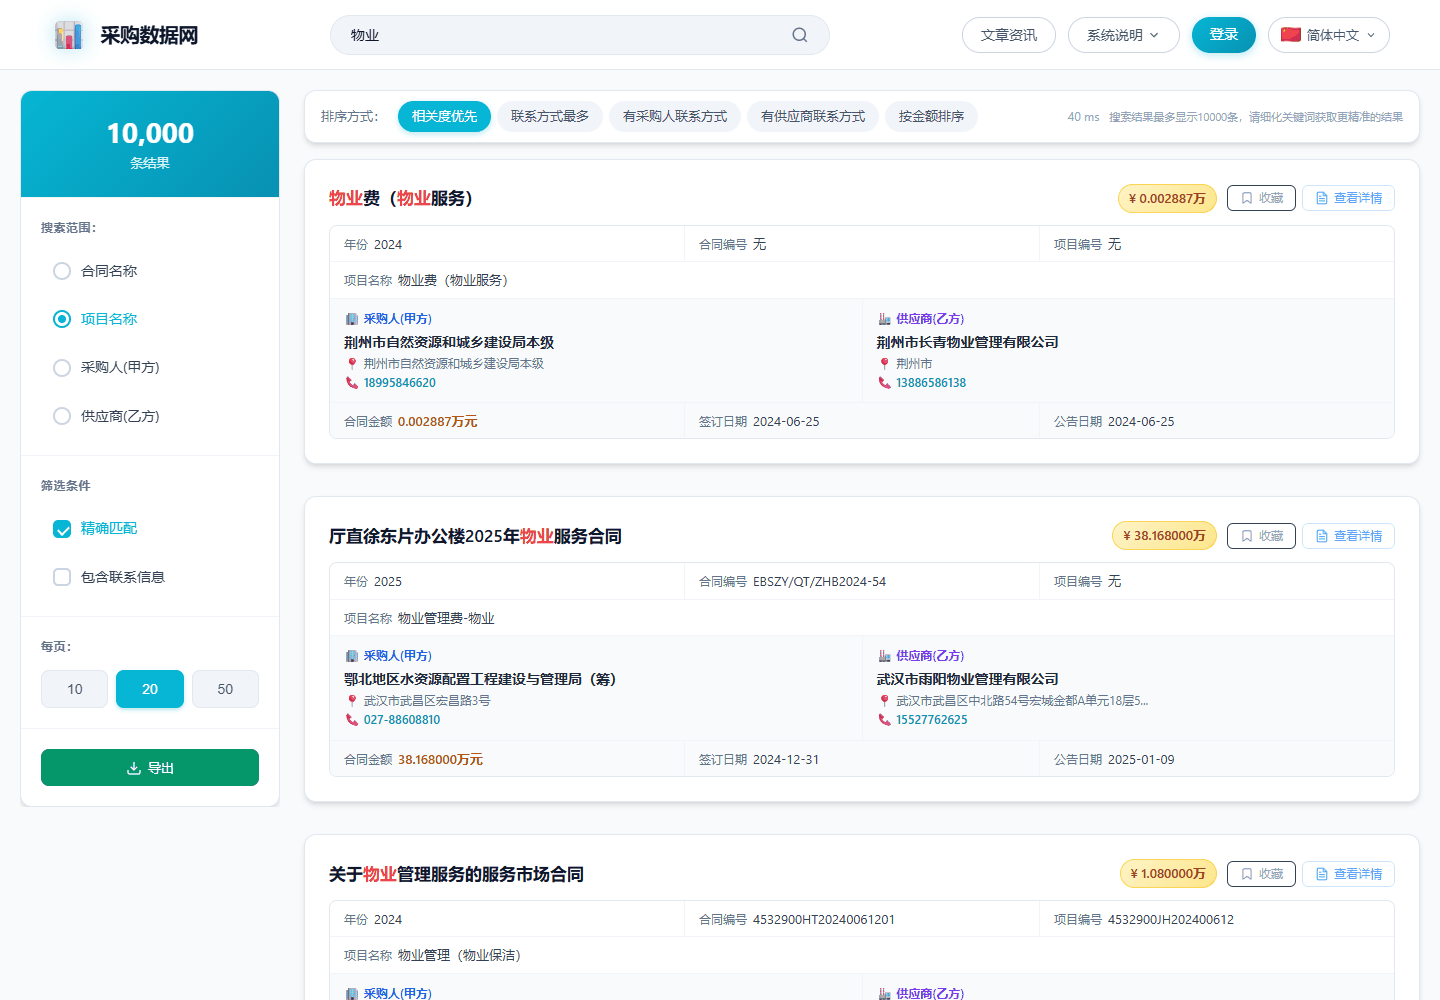Sort by 相关度优先
Screen dimensions: 1440x1000
(x=444, y=116)
